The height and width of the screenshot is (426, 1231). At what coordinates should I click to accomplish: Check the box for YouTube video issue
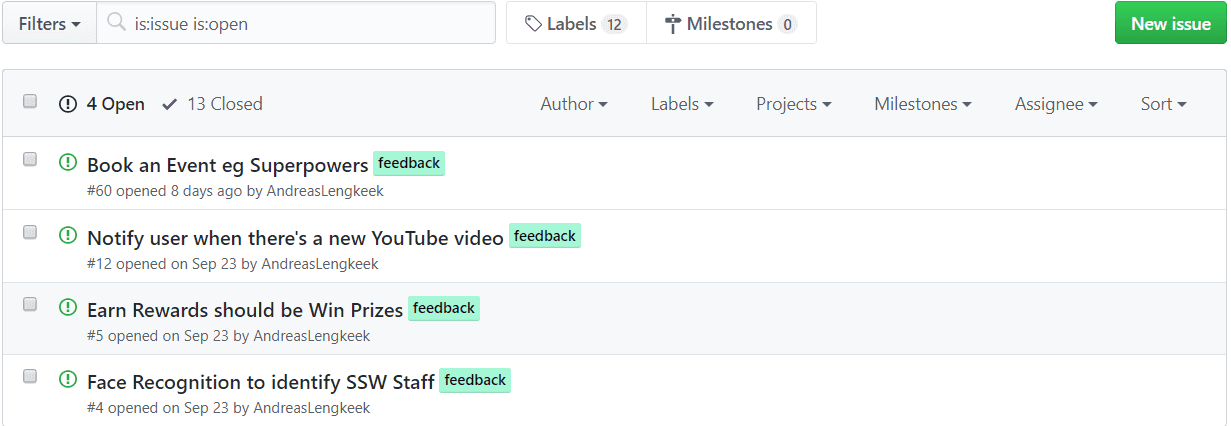click(30, 232)
